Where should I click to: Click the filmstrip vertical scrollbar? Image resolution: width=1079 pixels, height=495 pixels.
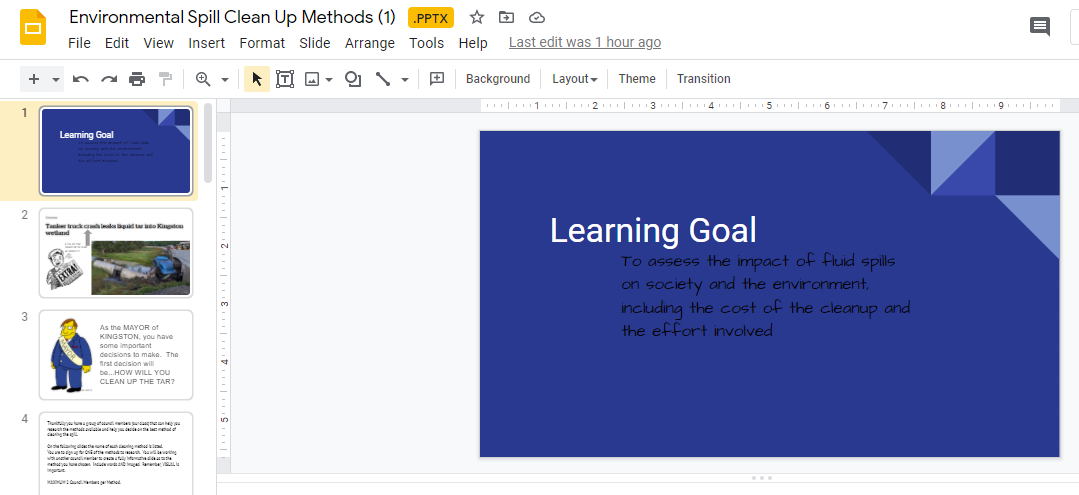[208, 144]
